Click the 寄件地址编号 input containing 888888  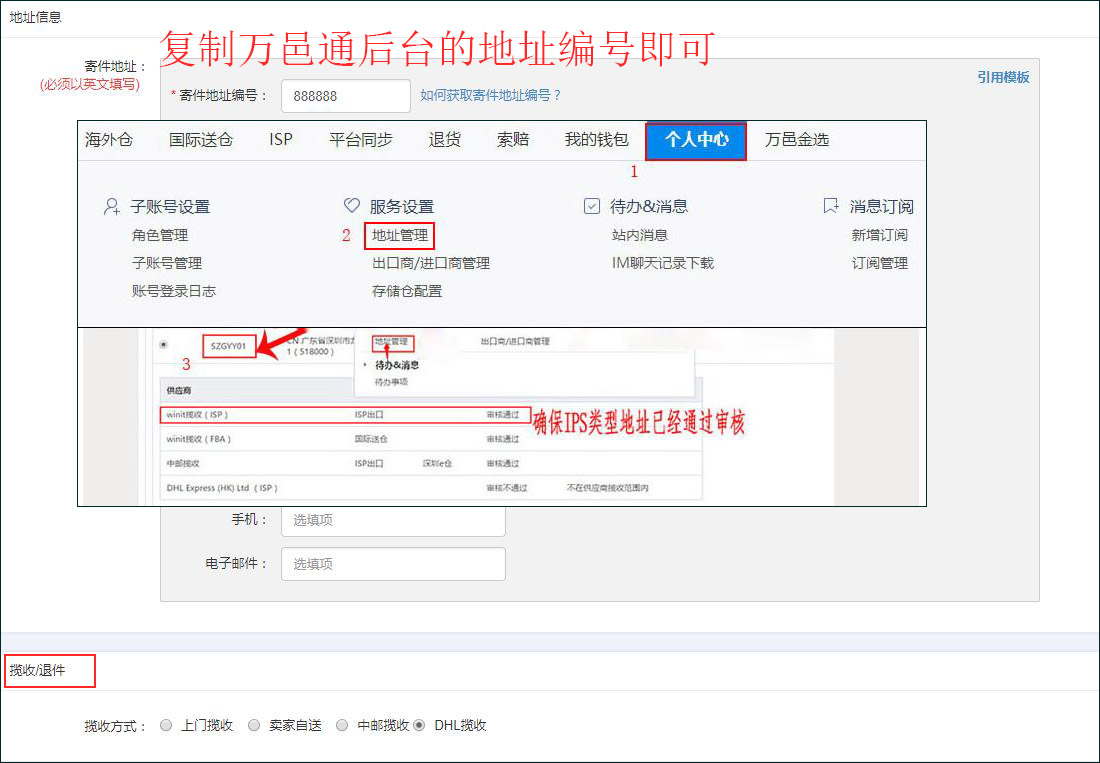tap(346, 96)
